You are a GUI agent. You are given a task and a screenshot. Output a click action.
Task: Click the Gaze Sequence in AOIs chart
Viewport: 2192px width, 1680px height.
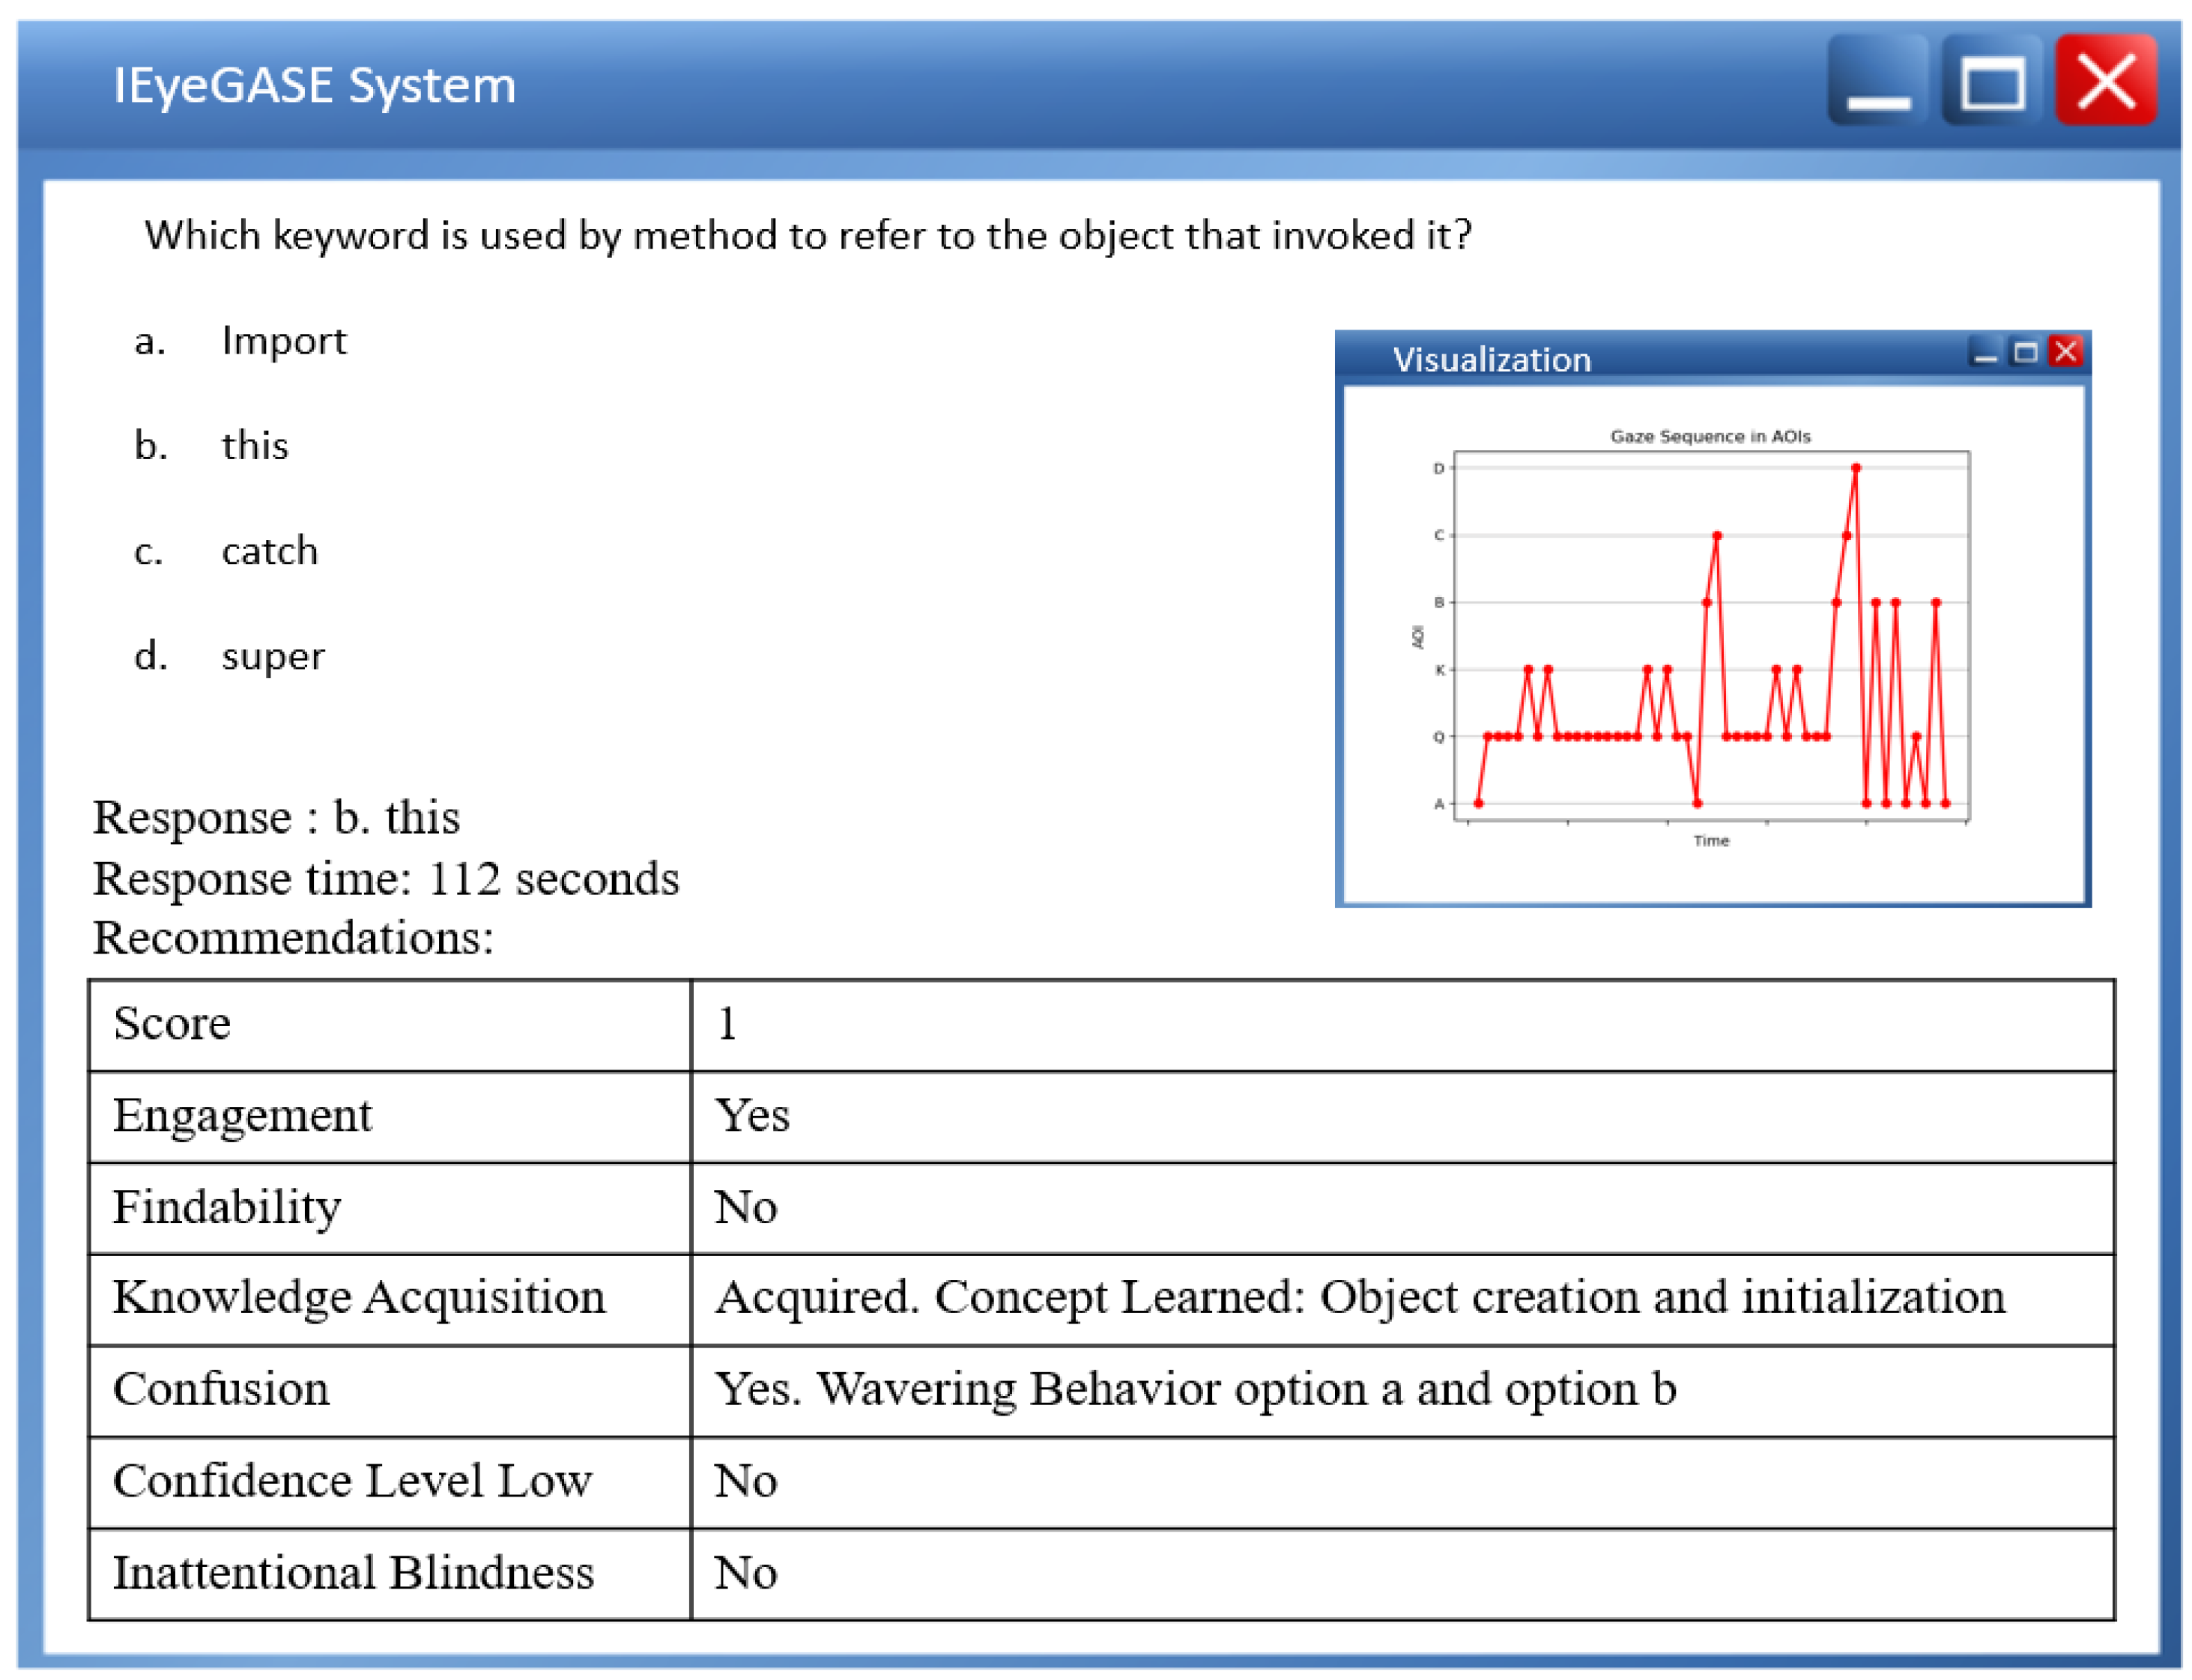(x=1710, y=640)
